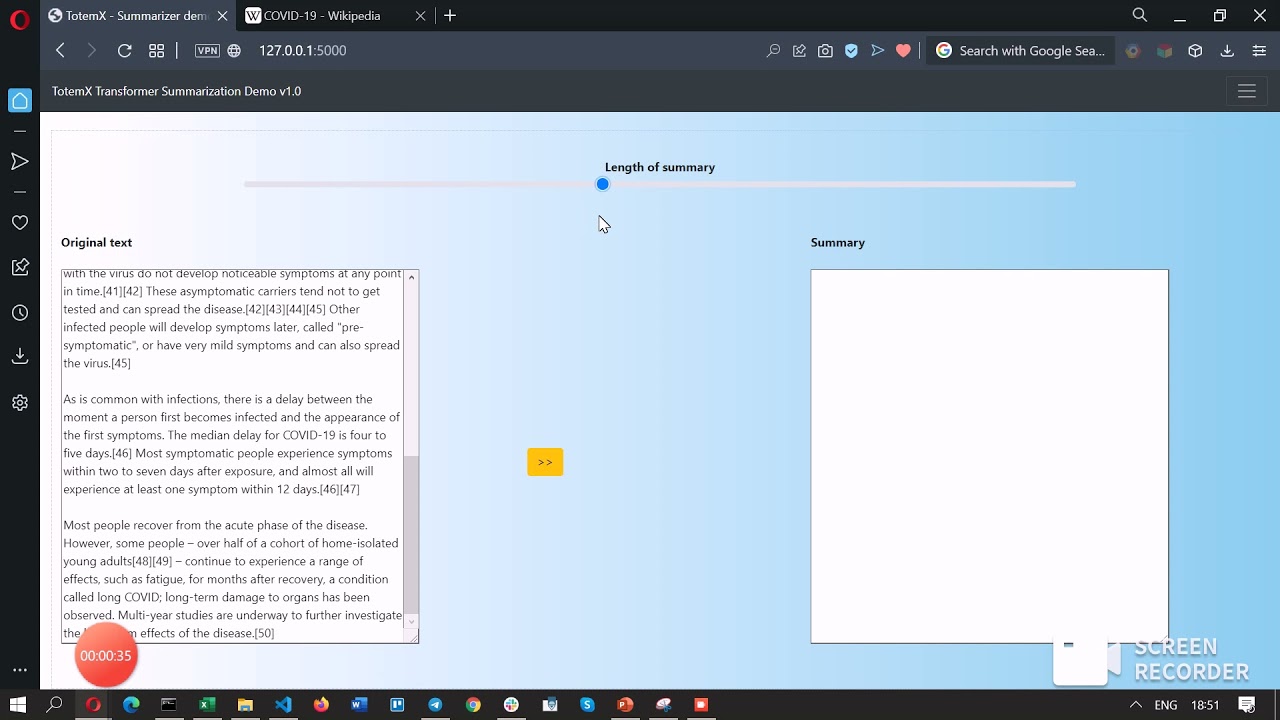This screenshot has height=720, width=1280.
Task: Click the paragraph starting 'As is common with infections'
Action: pos(232,444)
